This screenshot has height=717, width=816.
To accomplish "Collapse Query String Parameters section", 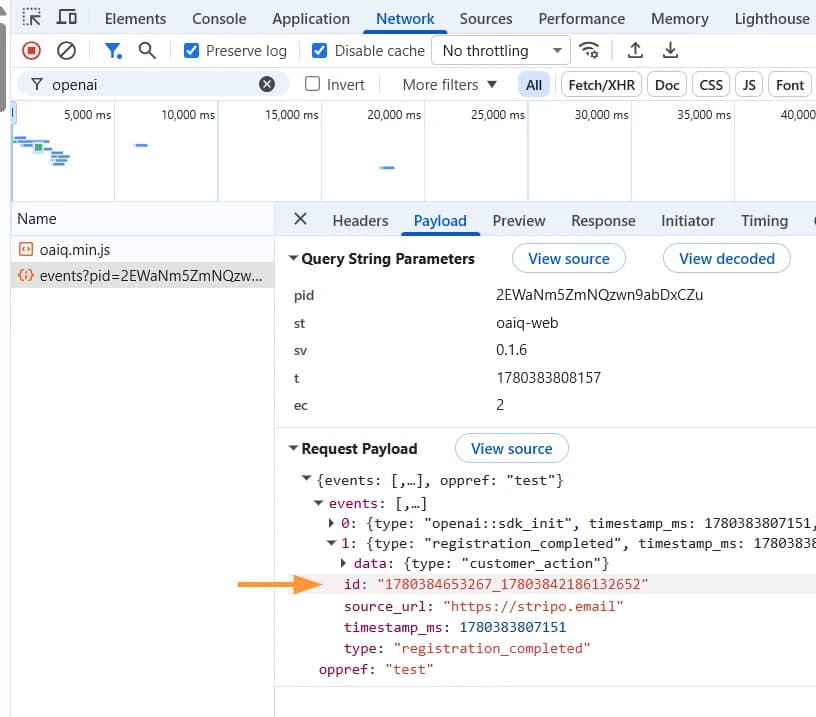I will pyautogui.click(x=293, y=258).
